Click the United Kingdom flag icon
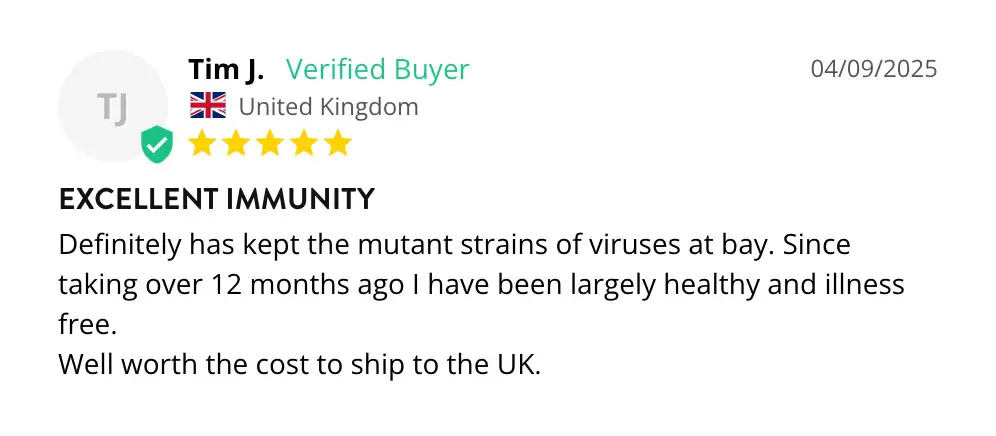Image resolution: width=996 pixels, height=436 pixels. coord(208,106)
